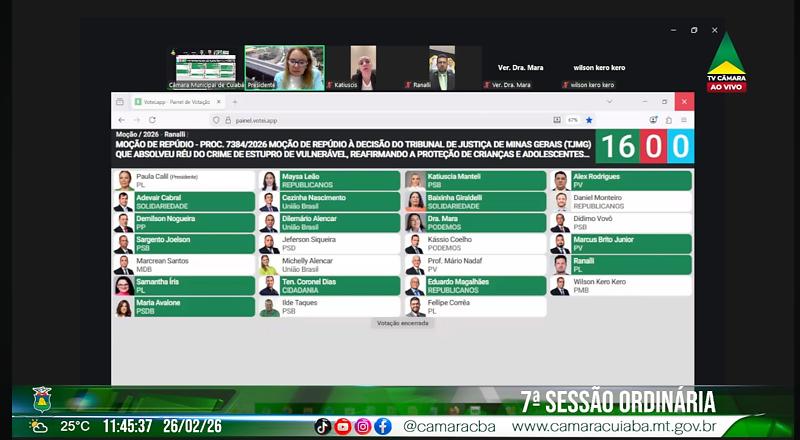Screen dimensions: 800x440
Task: Click the green vote counter showing 16
Action: point(617,147)
